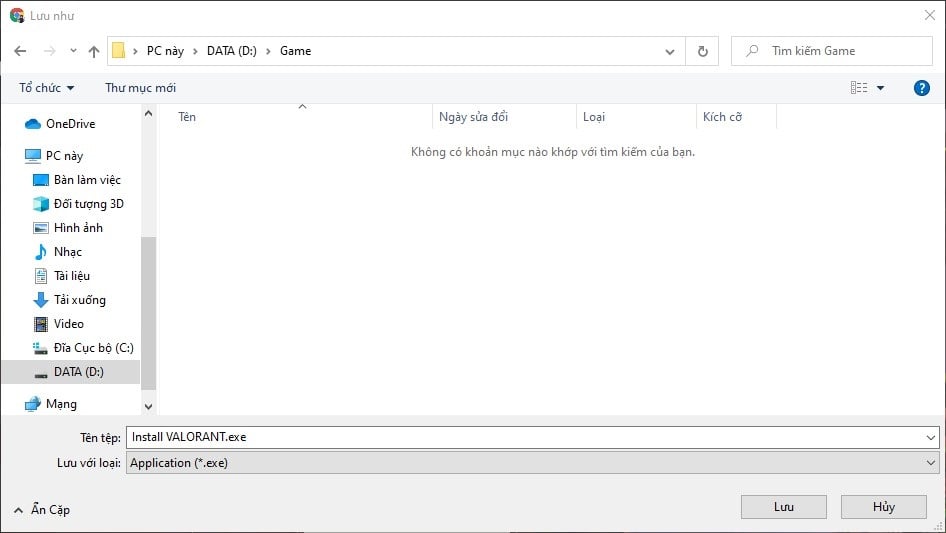Click the Tìm kiếm Game search box
Image resolution: width=946 pixels, height=533 pixels.
pyautogui.click(x=840, y=51)
